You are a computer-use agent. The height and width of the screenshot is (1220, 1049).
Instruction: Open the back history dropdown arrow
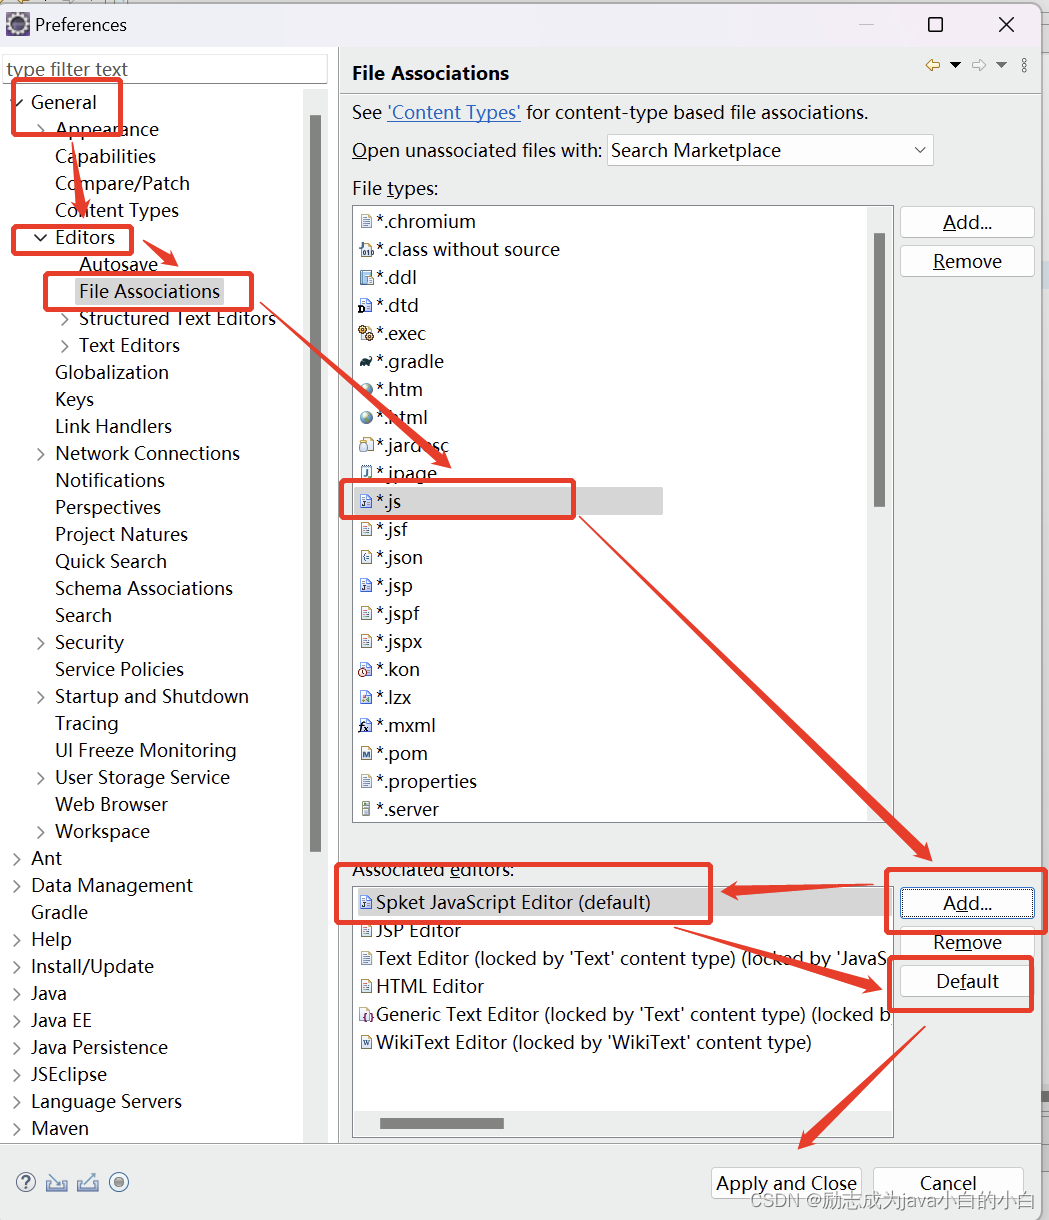(x=955, y=65)
